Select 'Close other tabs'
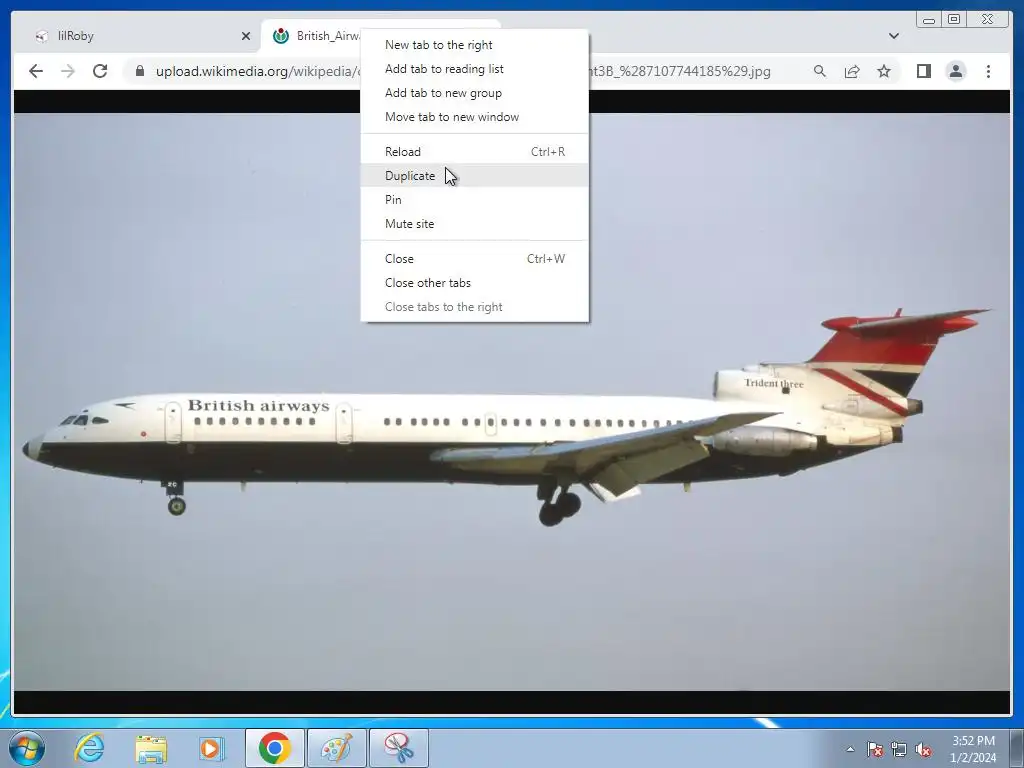The image size is (1024, 768). click(475, 283)
